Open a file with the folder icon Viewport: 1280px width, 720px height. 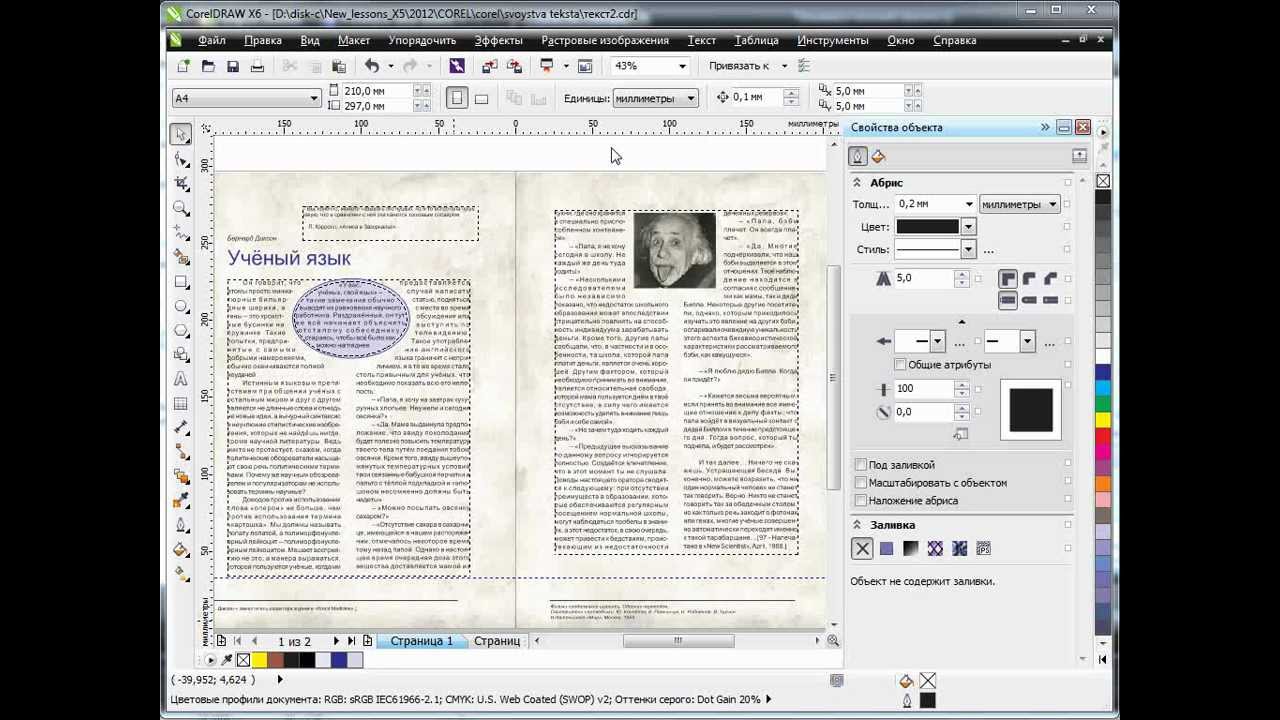coord(208,66)
